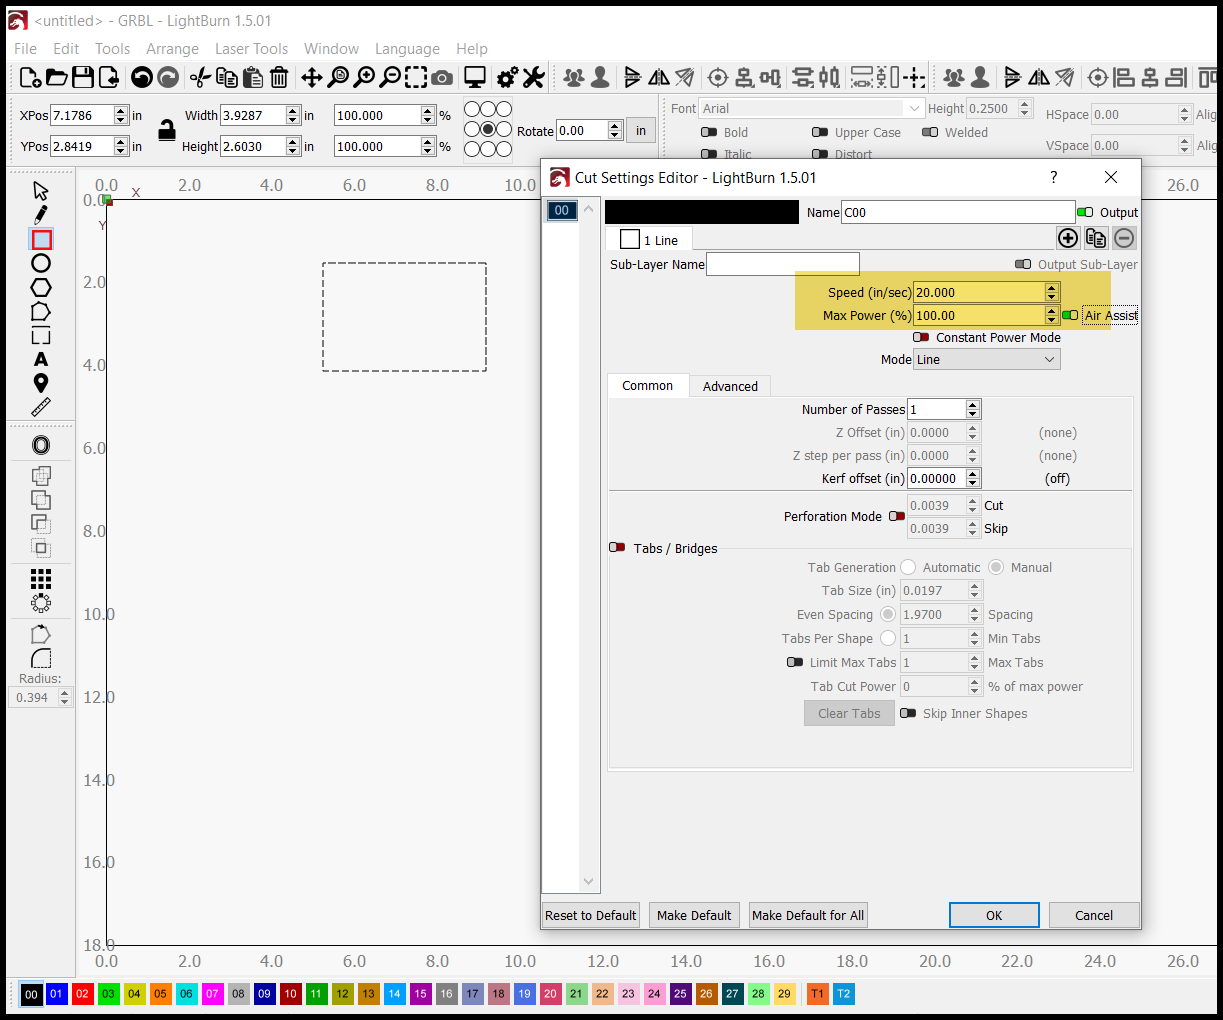The width and height of the screenshot is (1223, 1020).
Task: Select the Measure ruler tool
Action: coord(41,407)
